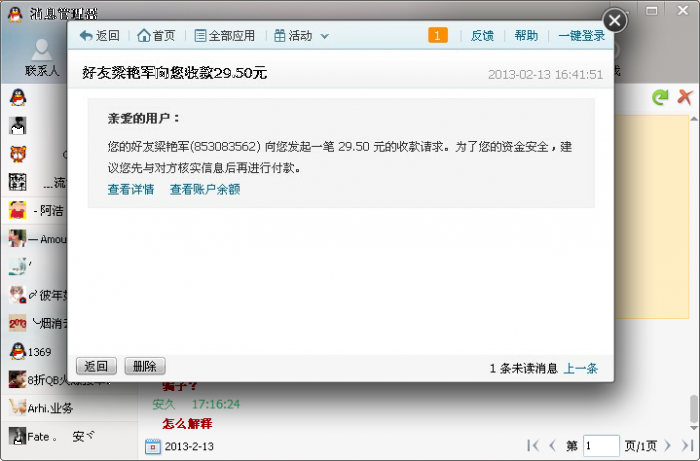Click the red X delete icon
This screenshot has height=461, width=700.
tap(684, 96)
